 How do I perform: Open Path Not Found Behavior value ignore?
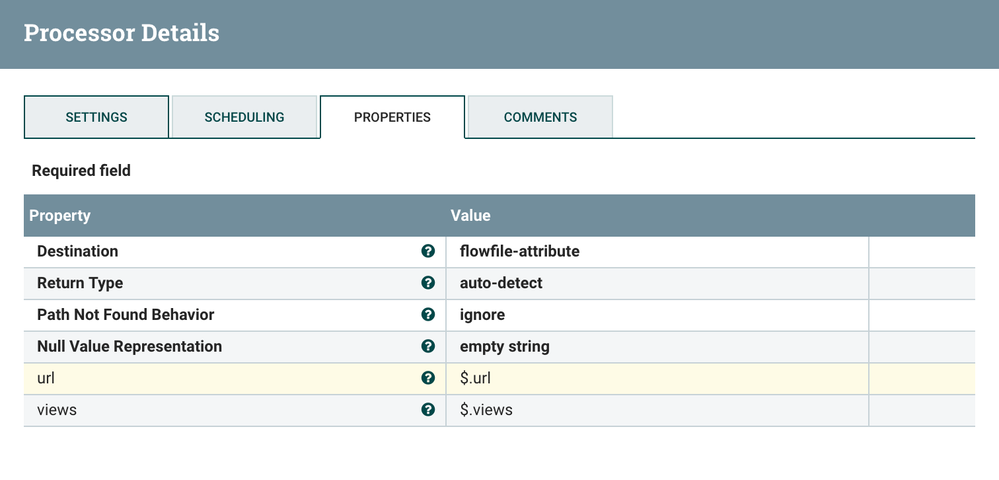click(x=482, y=315)
